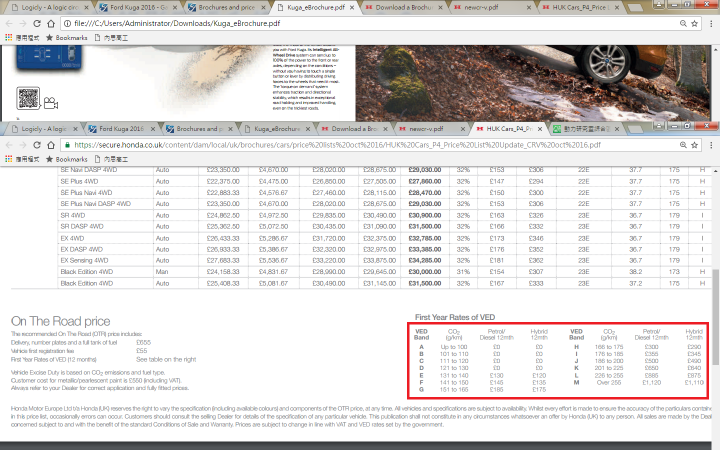Select the "EX Sensing 4WD" row label
Viewport: 720px width, 450px height.
83,261
